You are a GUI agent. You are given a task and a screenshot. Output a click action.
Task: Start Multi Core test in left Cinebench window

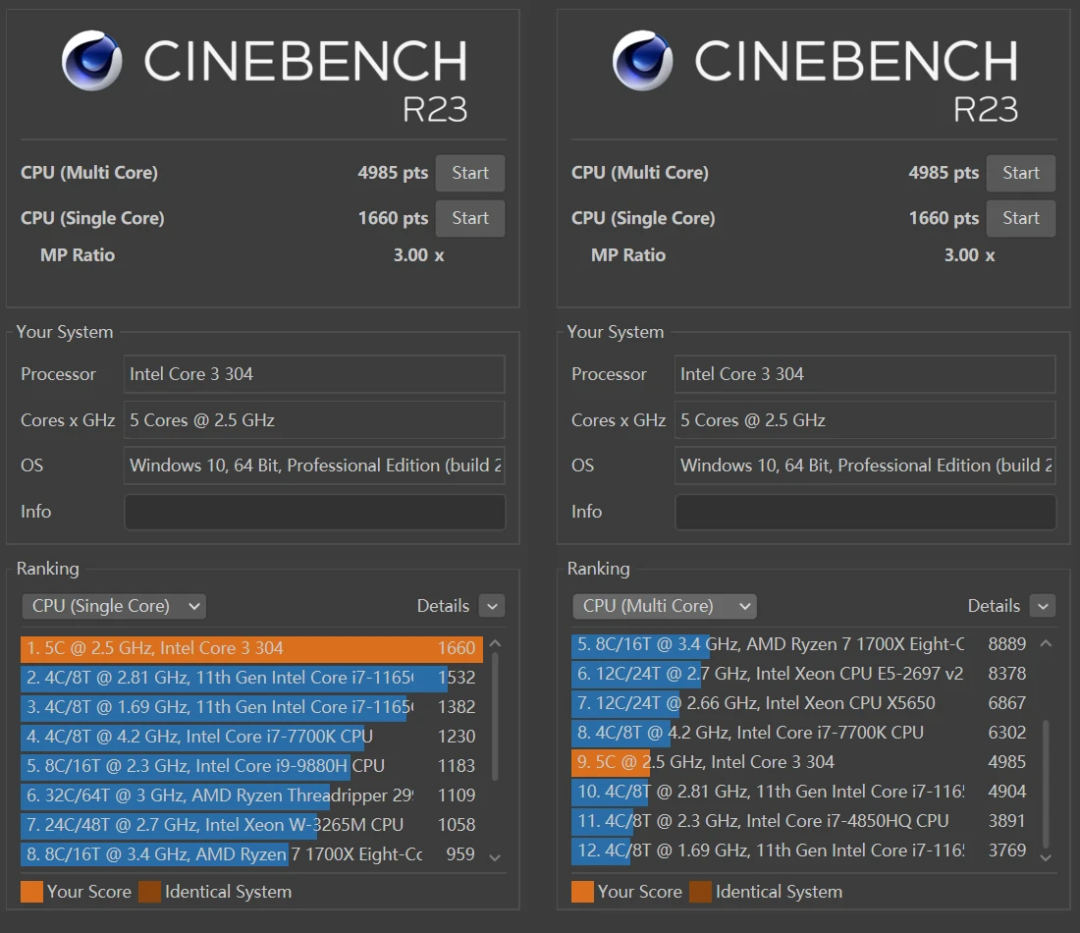(x=470, y=173)
